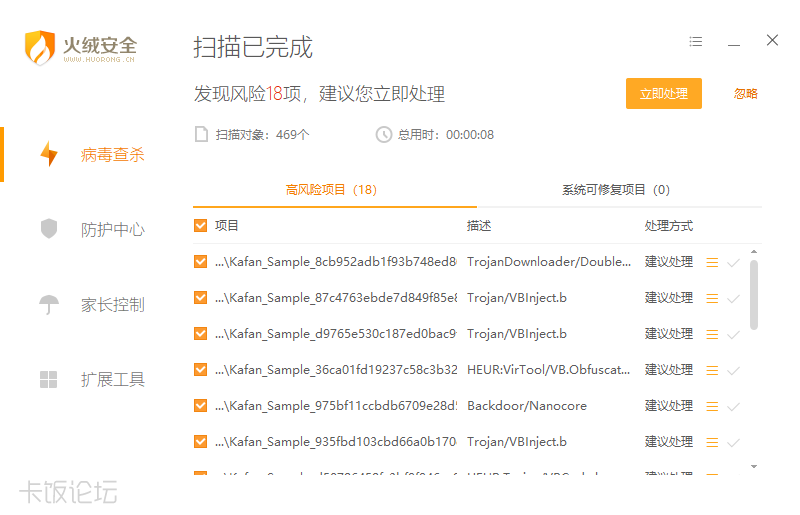Toggle the select-all 项目 header checkbox

click(x=201, y=225)
